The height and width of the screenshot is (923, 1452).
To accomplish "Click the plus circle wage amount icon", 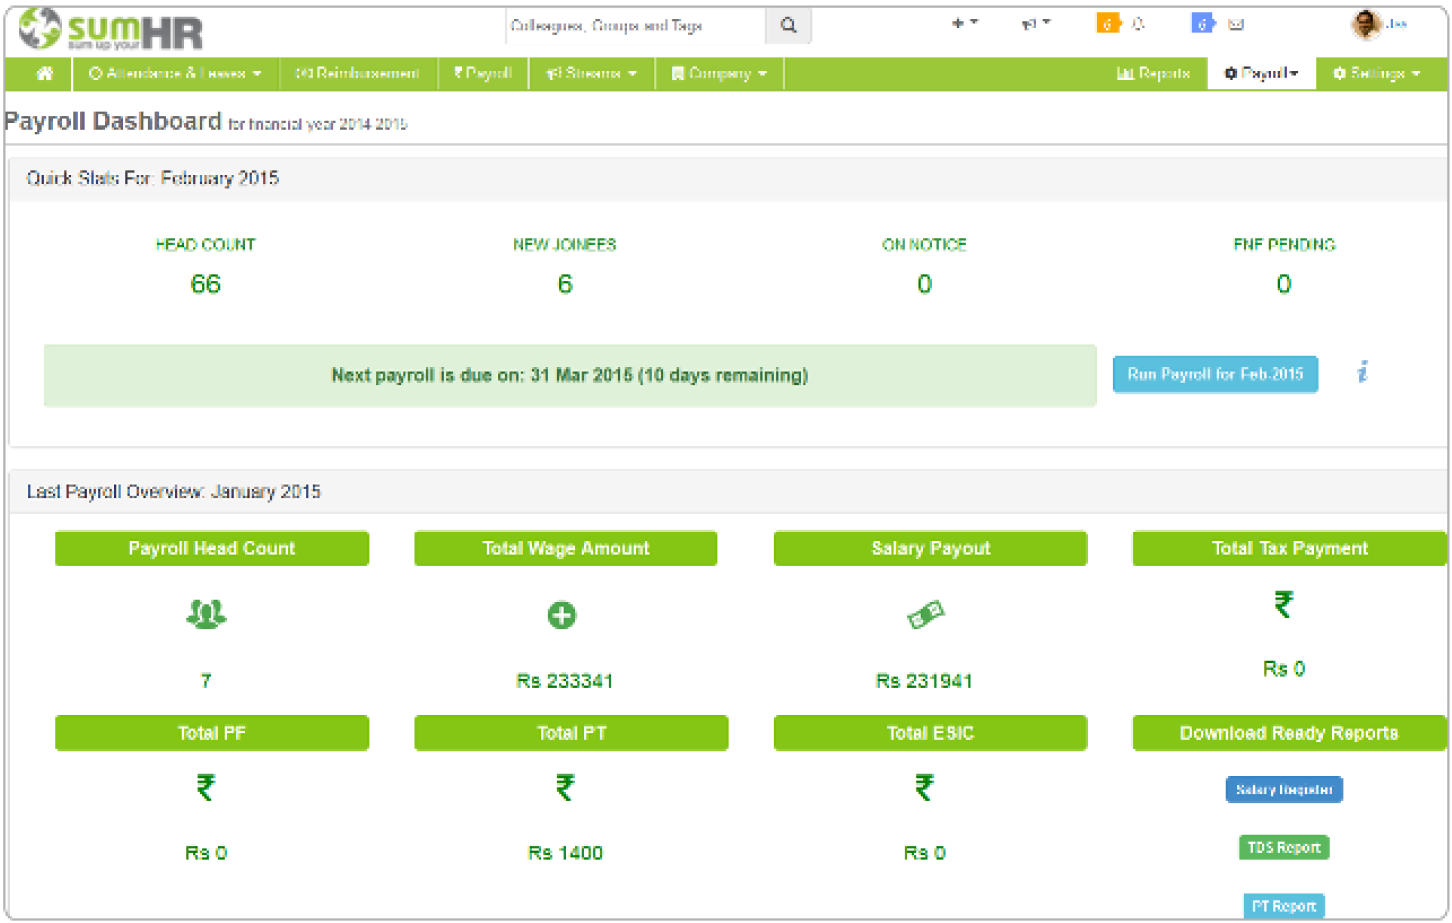I will click(562, 615).
